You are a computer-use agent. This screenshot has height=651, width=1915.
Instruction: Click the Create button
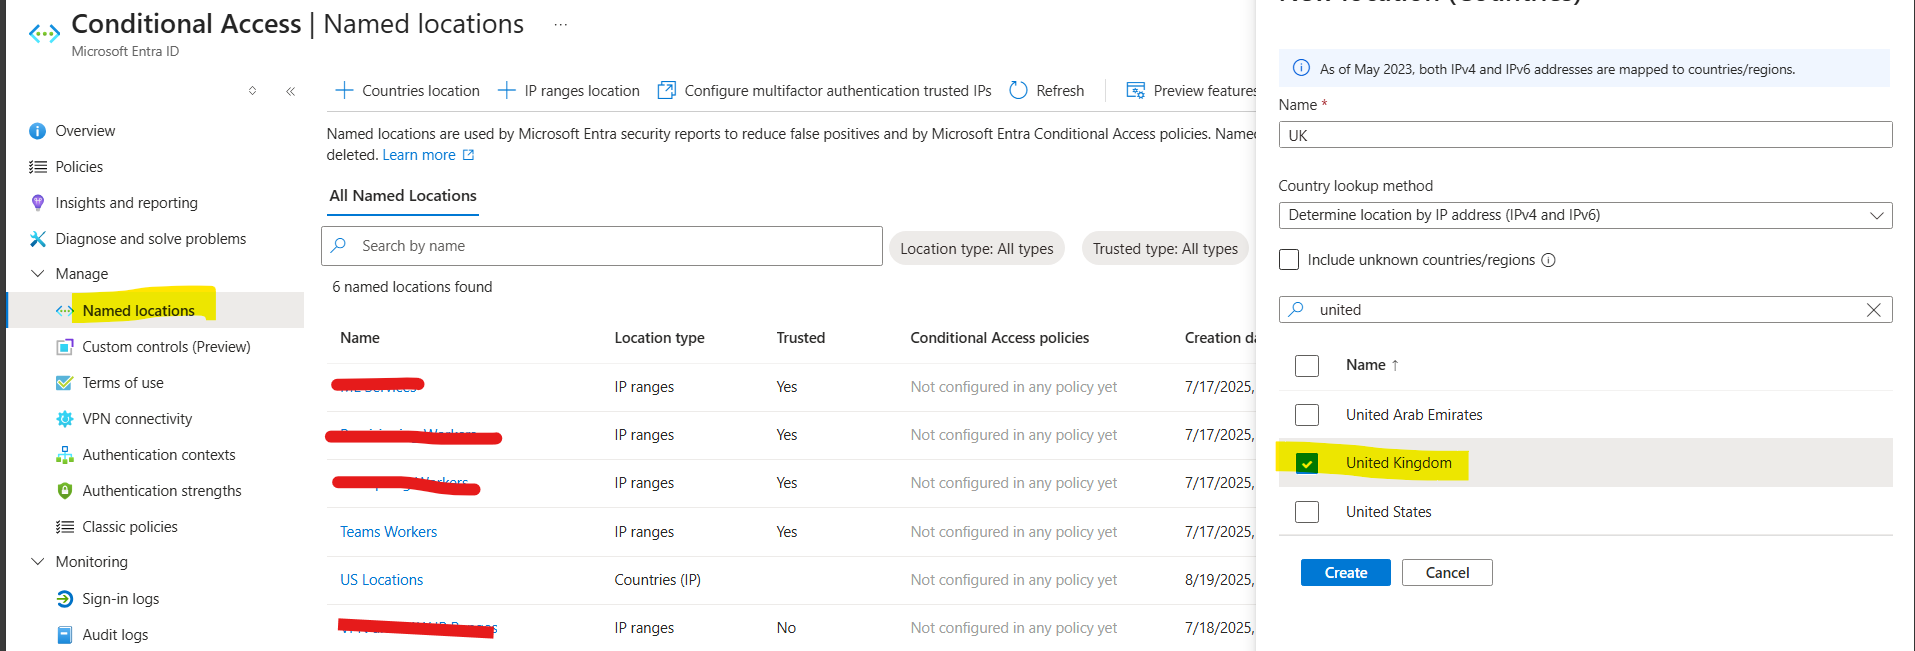(1345, 573)
